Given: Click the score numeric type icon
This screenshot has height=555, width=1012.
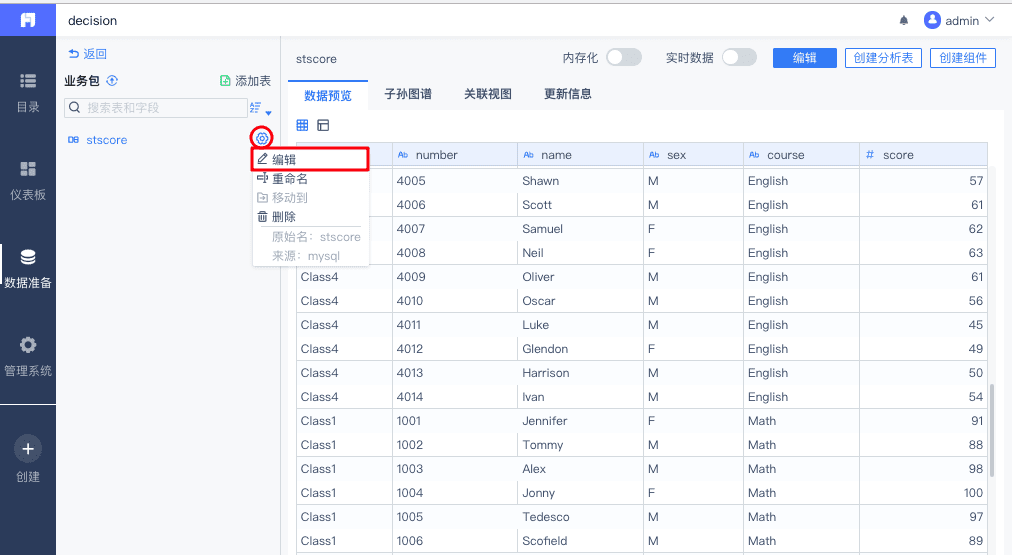Looking at the screenshot, I should pyautogui.click(x=869, y=155).
